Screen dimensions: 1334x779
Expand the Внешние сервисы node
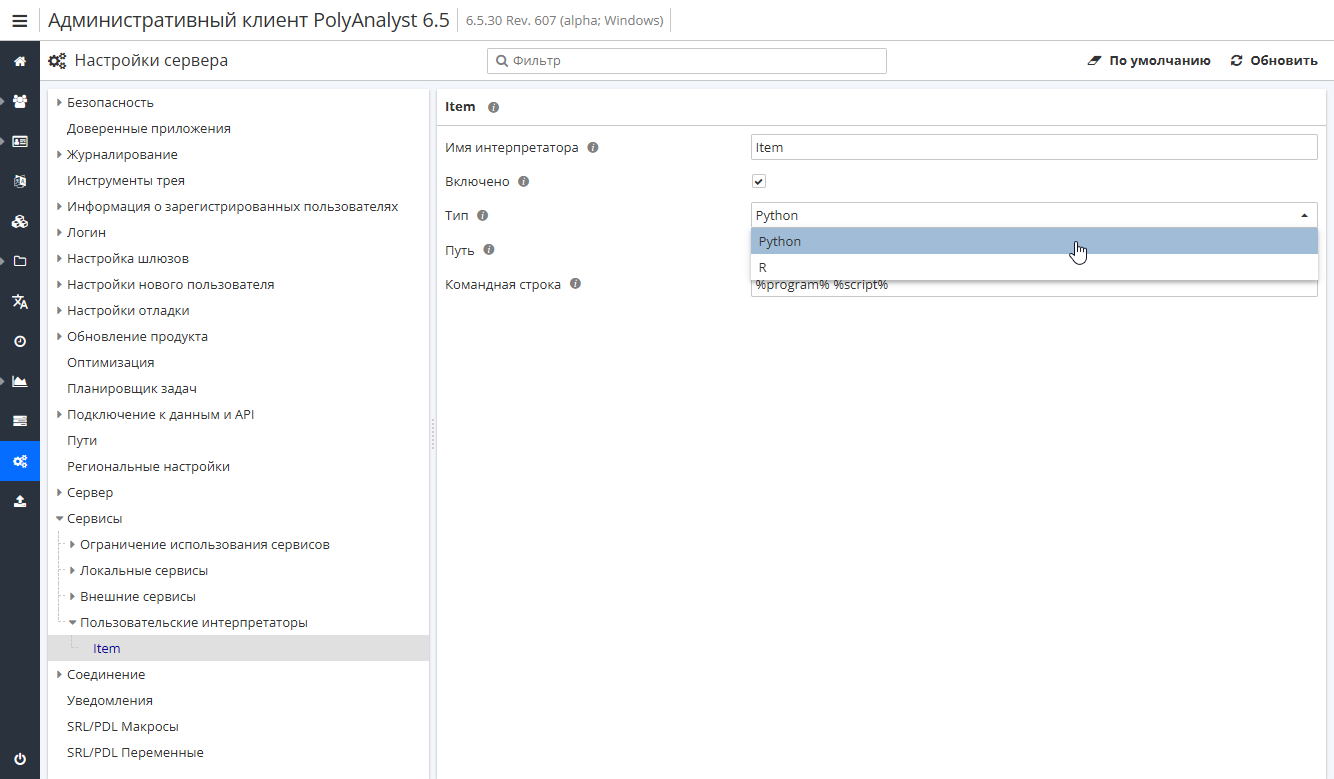point(72,596)
